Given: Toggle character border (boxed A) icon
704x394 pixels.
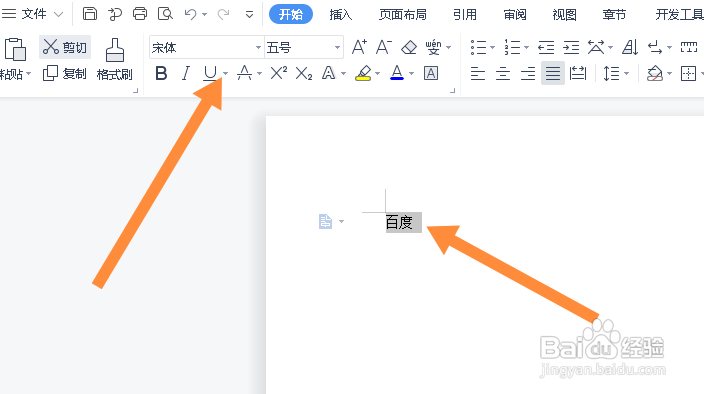Looking at the screenshot, I should point(431,73).
